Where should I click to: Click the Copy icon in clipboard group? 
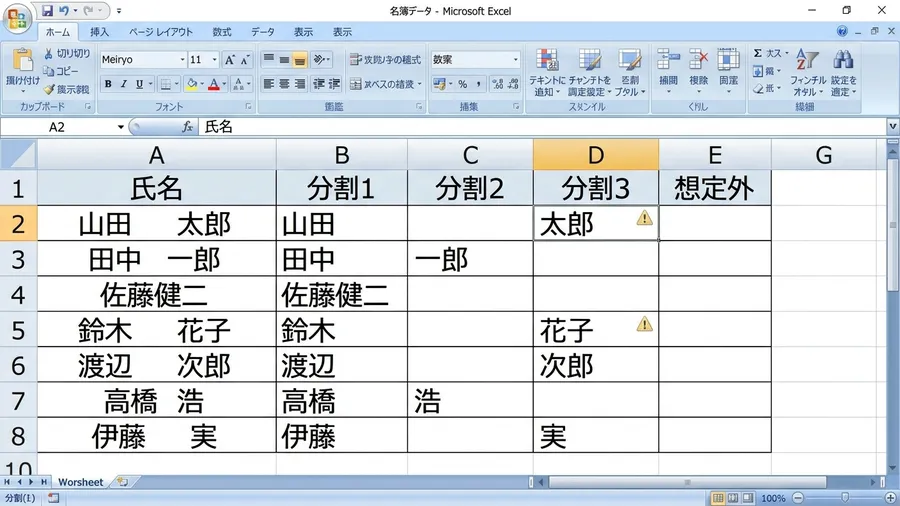(x=49, y=71)
